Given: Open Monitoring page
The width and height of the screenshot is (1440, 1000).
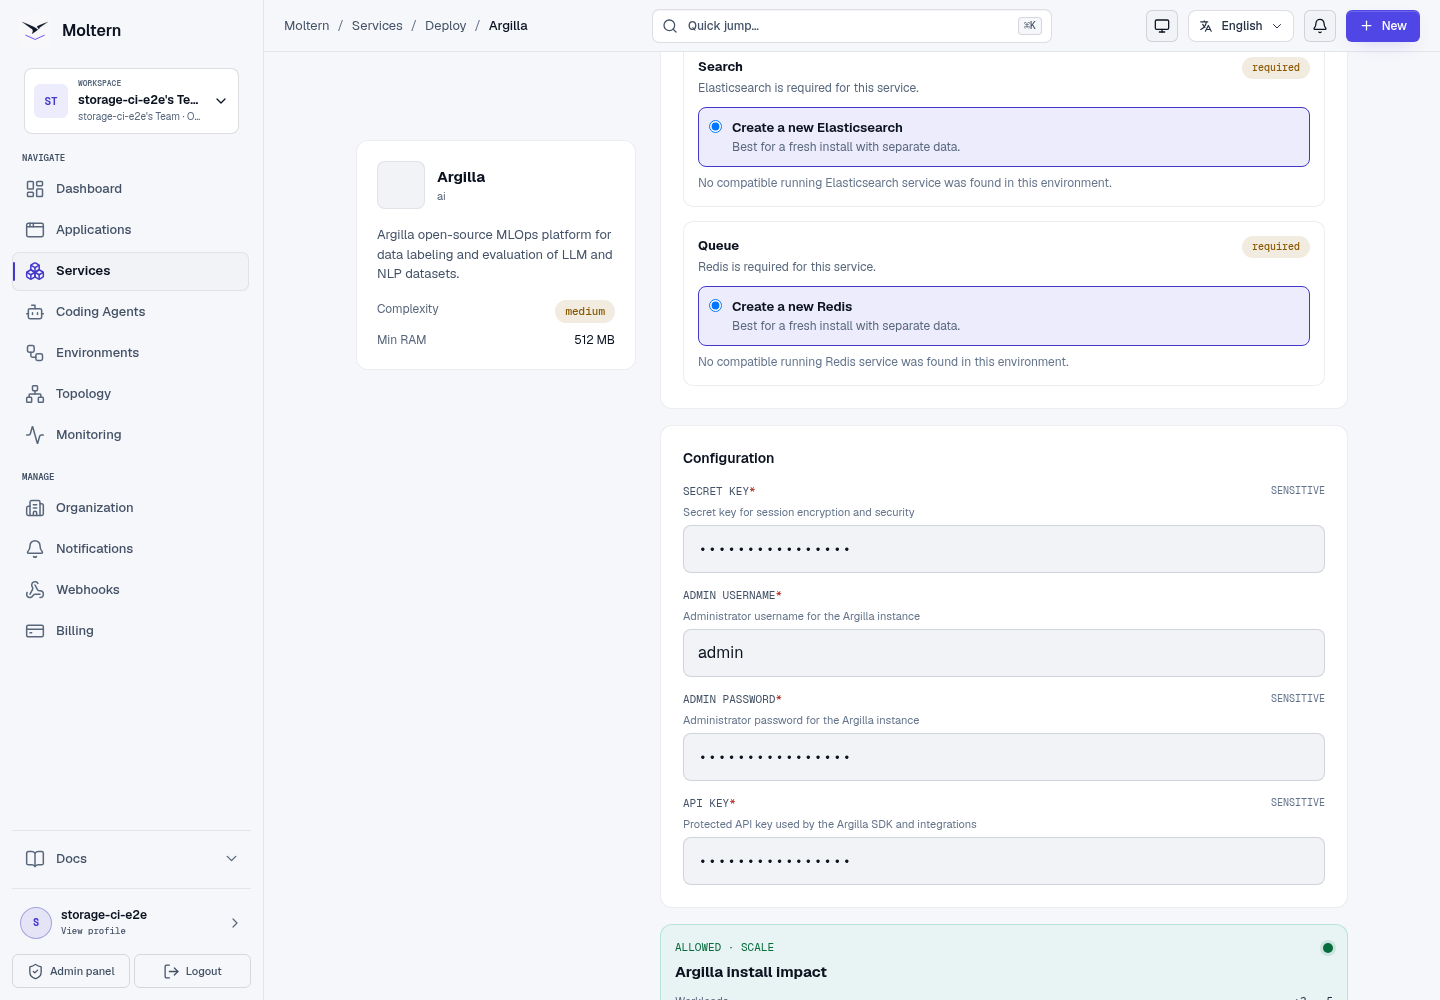Looking at the screenshot, I should (x=130, y=435).
